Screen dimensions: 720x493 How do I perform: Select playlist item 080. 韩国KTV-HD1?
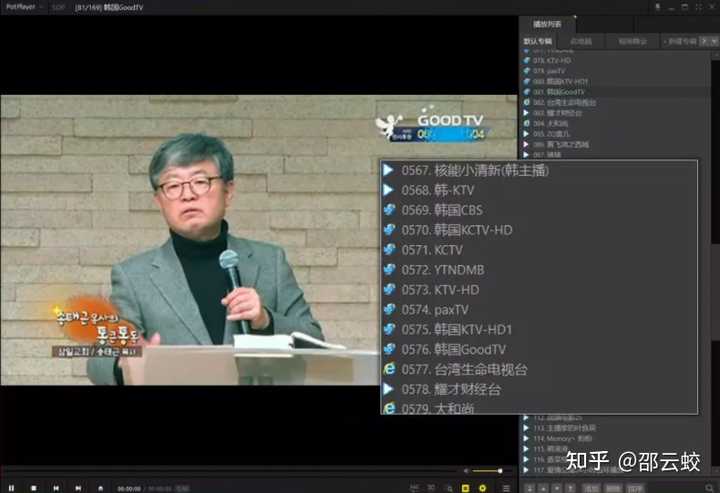point(615,81)
